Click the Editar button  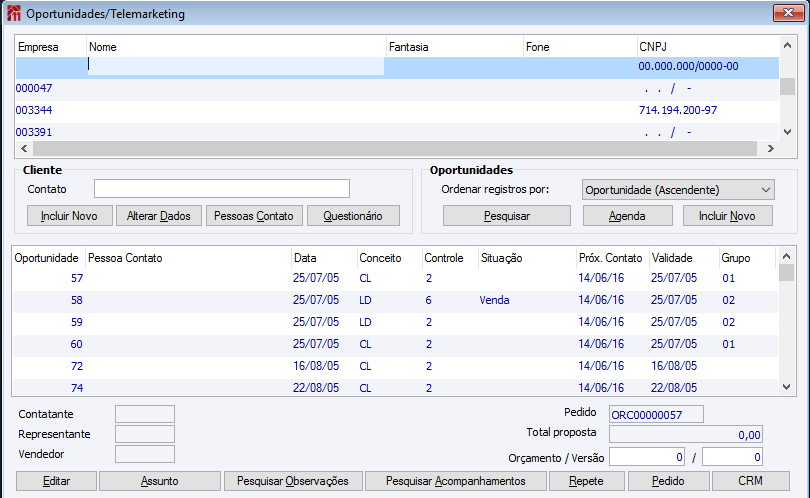coord(56,481)
